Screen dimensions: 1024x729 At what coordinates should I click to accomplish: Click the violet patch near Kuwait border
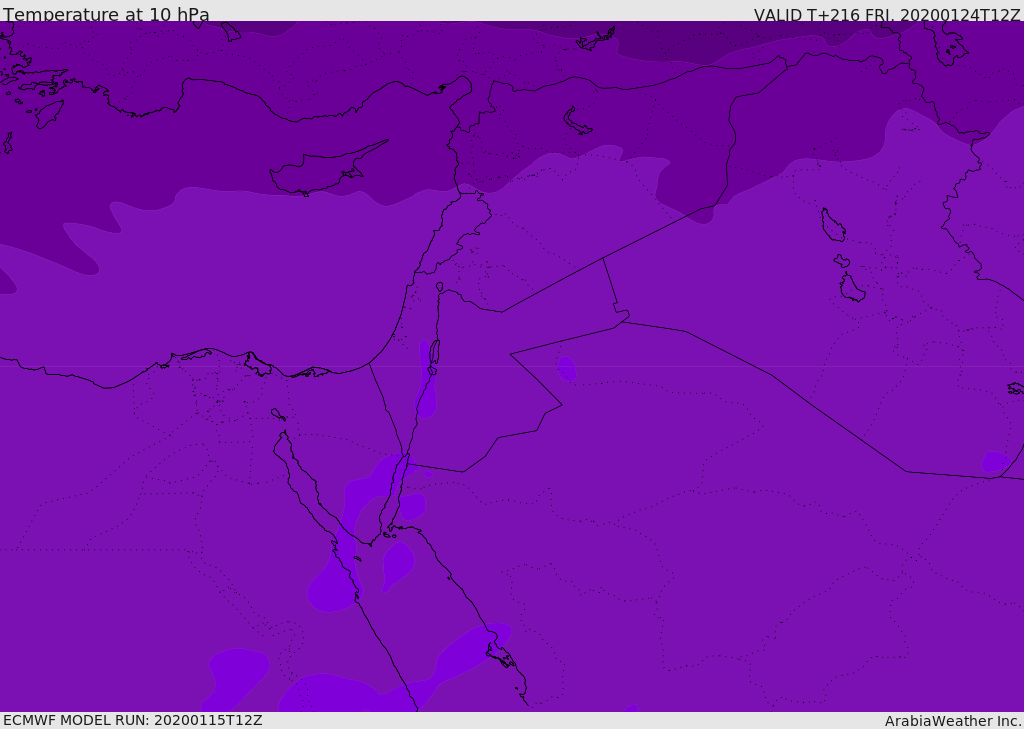(996, 462)
